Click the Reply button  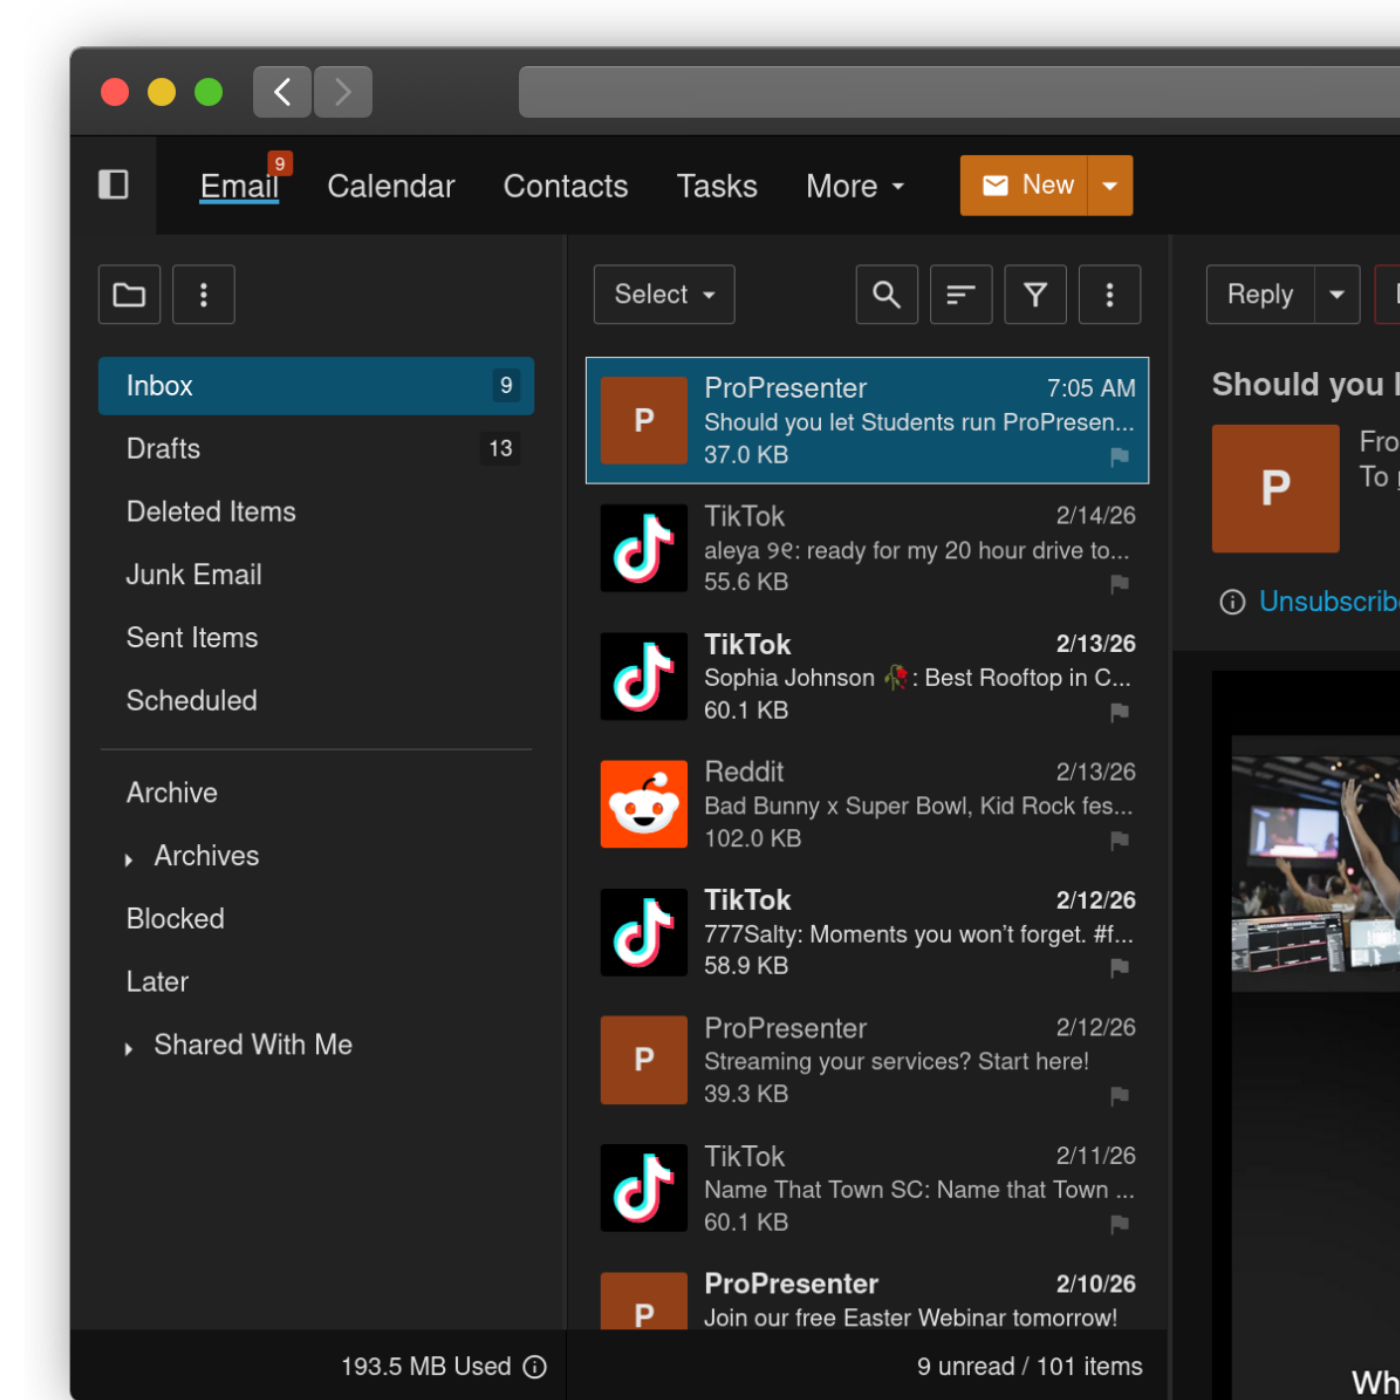tap(1259, 295)
